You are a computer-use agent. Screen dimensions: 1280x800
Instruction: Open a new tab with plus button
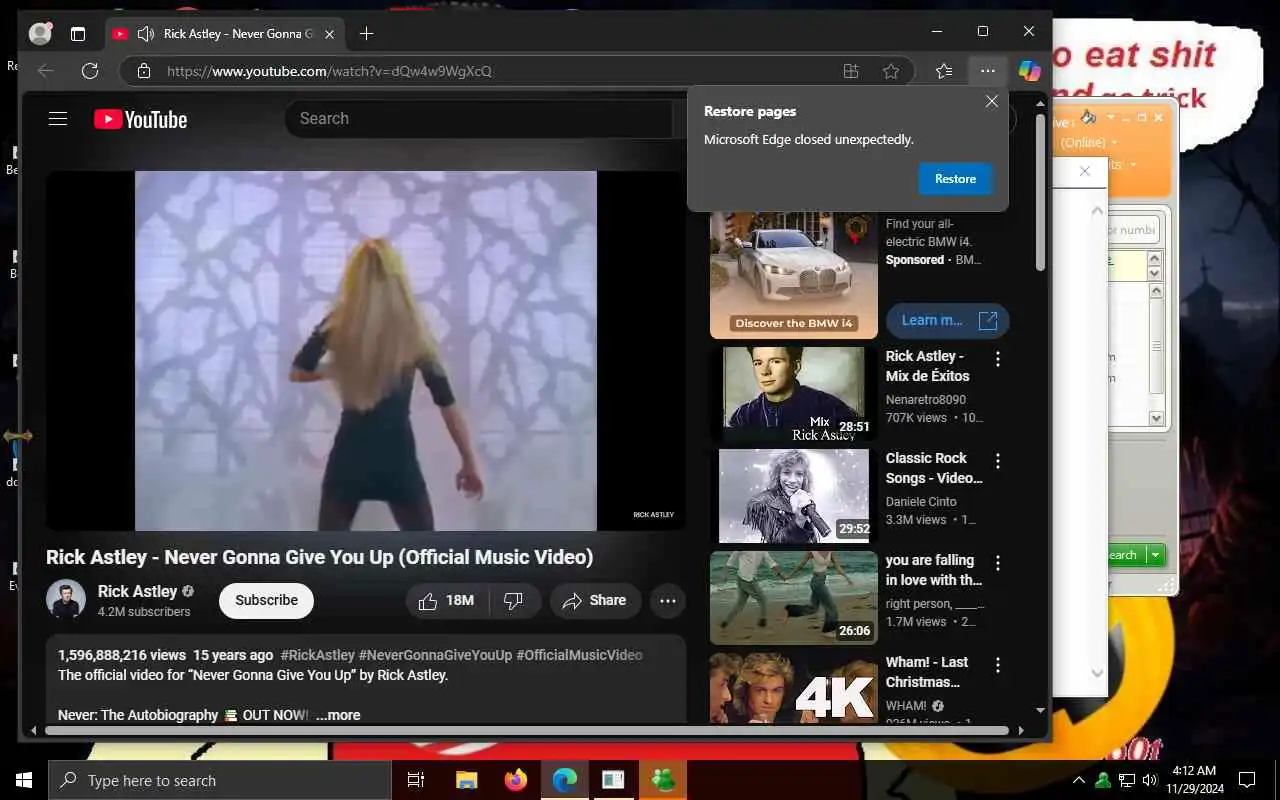pyautogui.click(x=366, y=34)
